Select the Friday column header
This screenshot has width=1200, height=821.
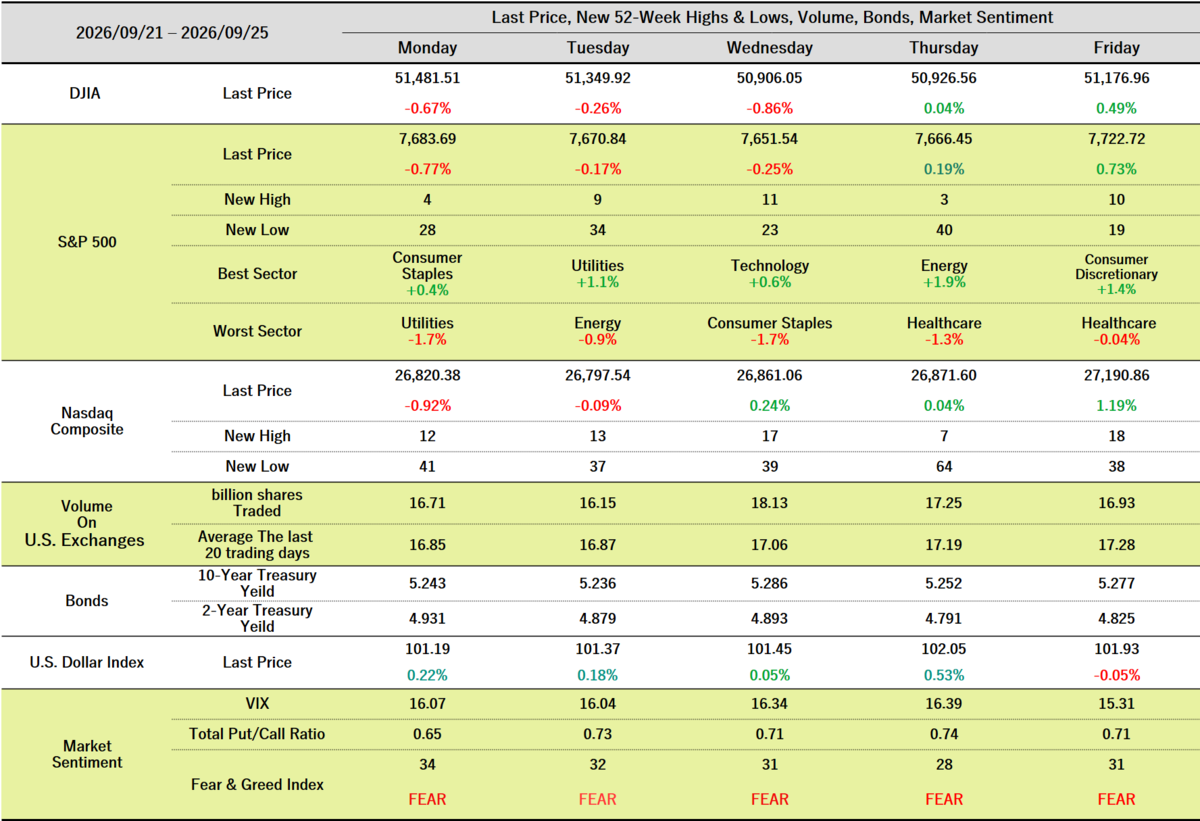[1117, 48]
